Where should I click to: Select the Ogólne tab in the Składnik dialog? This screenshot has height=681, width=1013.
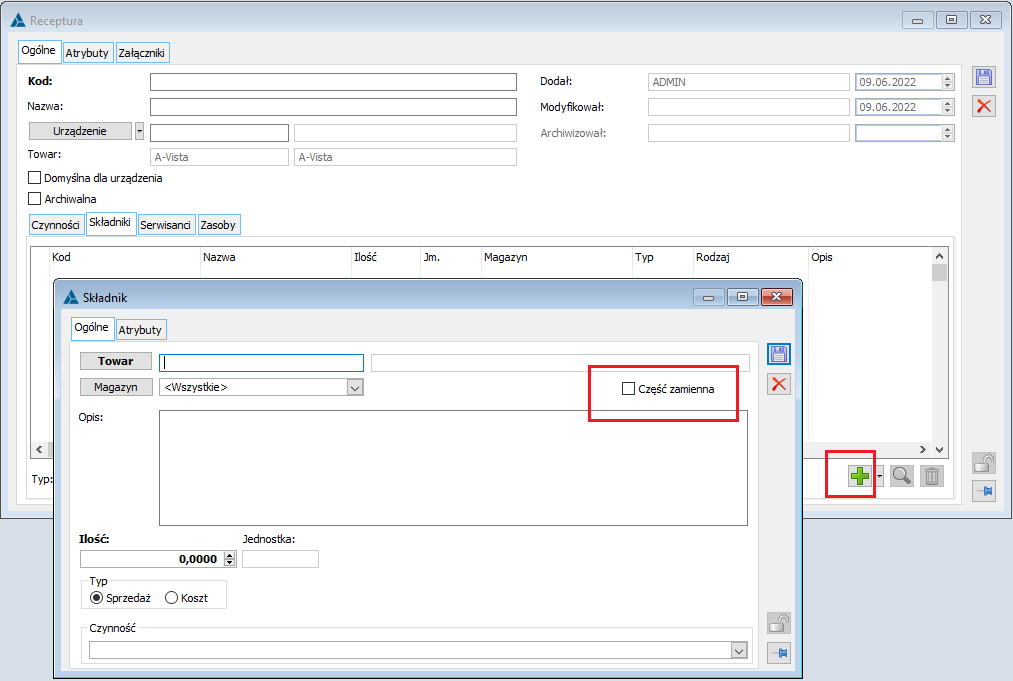92,328
